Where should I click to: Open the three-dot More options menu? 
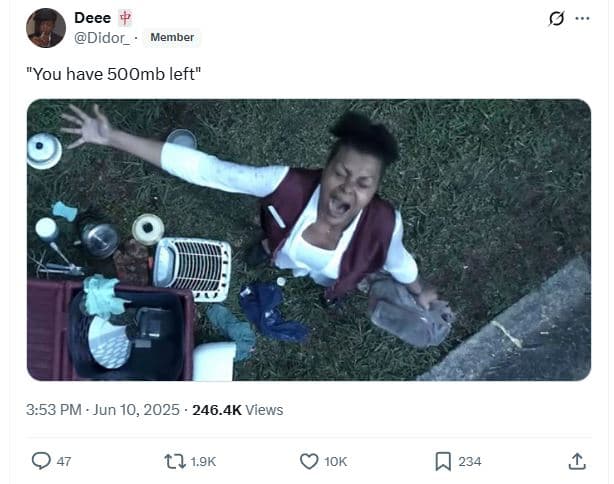[x=583, y=19]
